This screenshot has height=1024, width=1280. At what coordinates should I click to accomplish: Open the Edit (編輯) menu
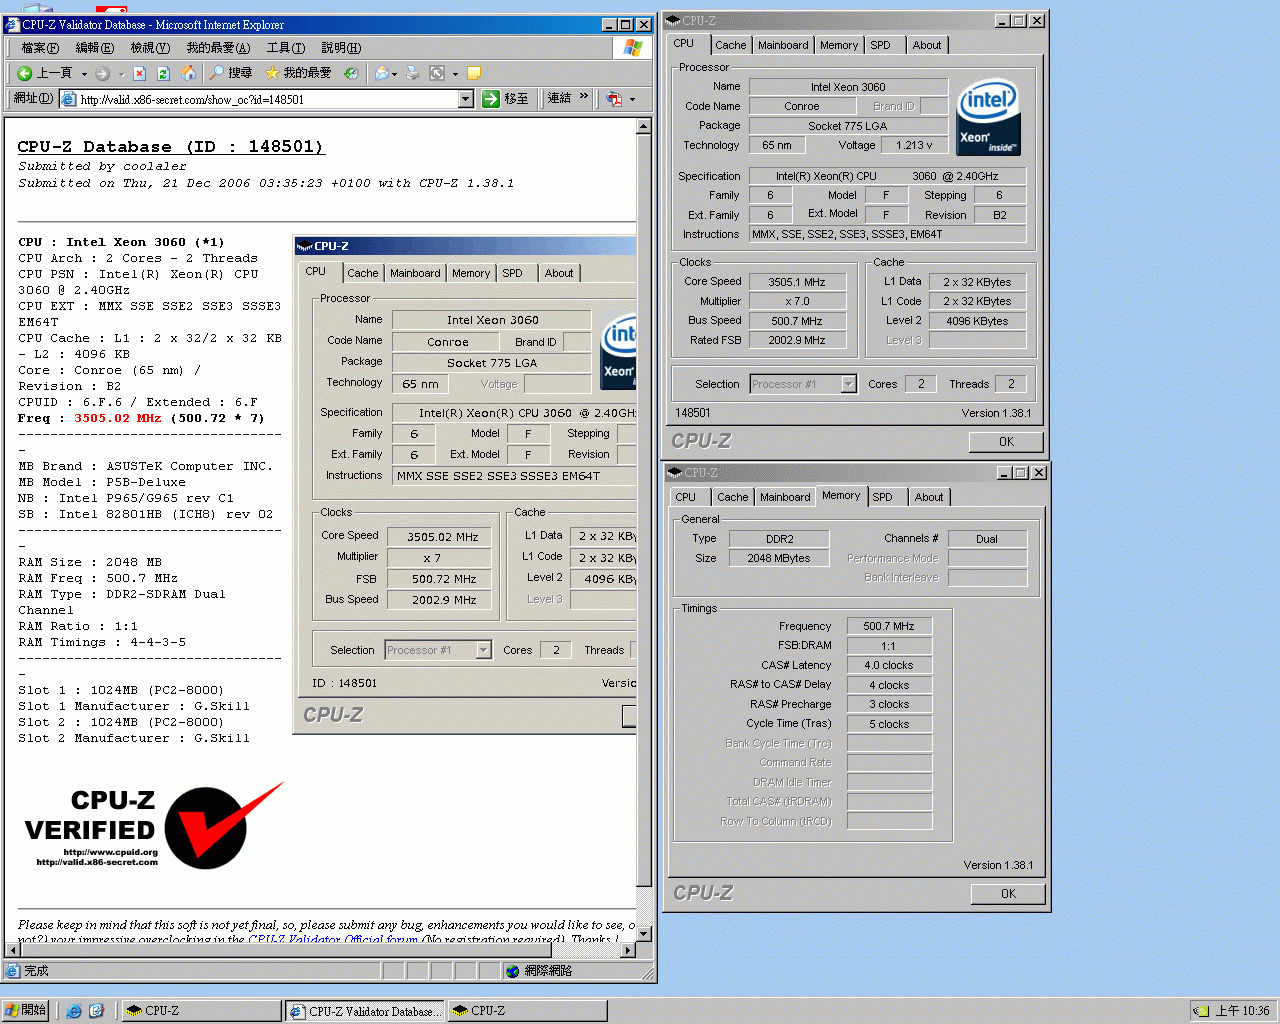tap(95, 47)
